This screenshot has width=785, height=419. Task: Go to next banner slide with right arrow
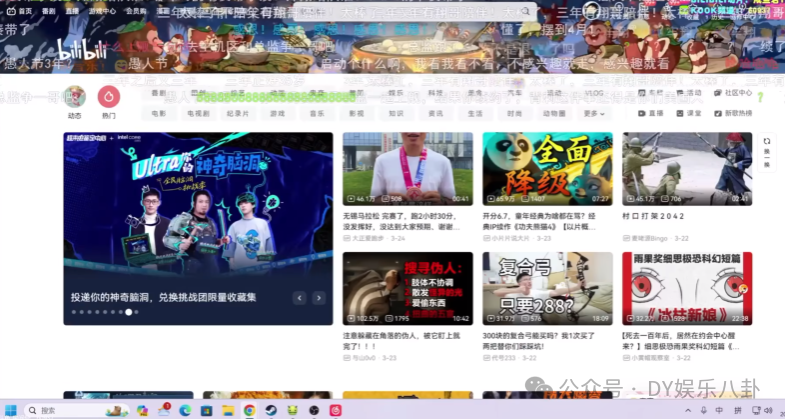pos(319,298)
